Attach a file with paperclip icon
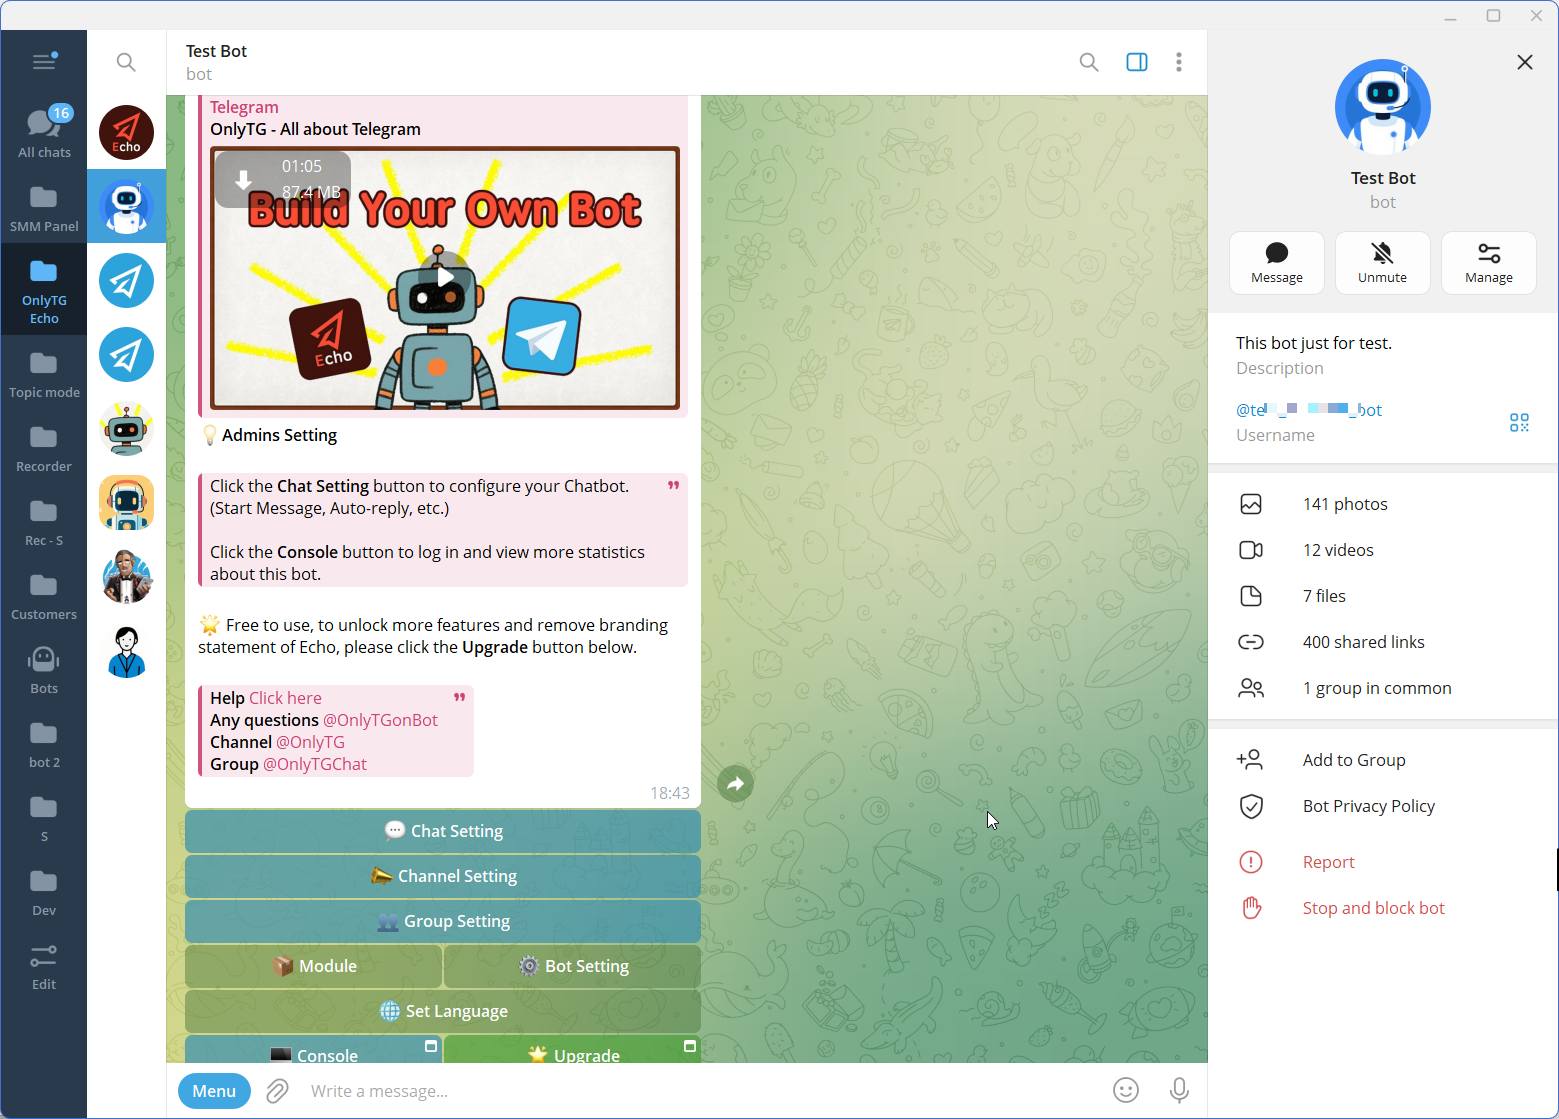Viewport: 1559px width, 1119px height. coord(277,1091)
